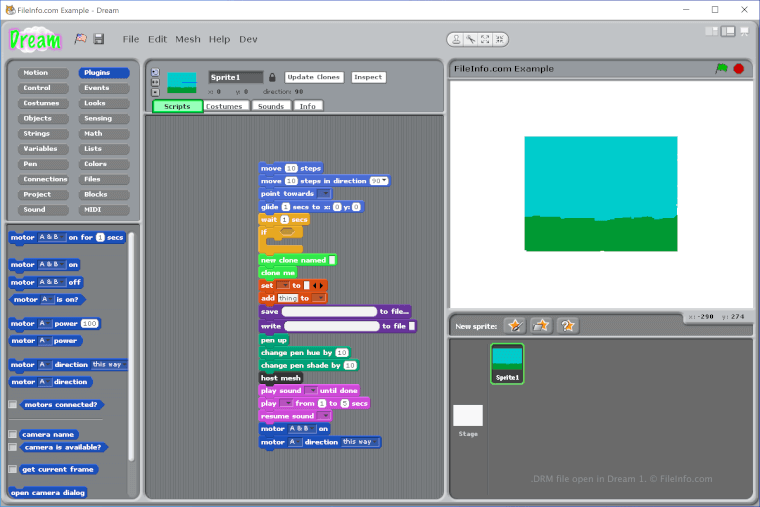
Task: Toggle the 'get current frame' checkbox
Action: (x=12, y=469)
